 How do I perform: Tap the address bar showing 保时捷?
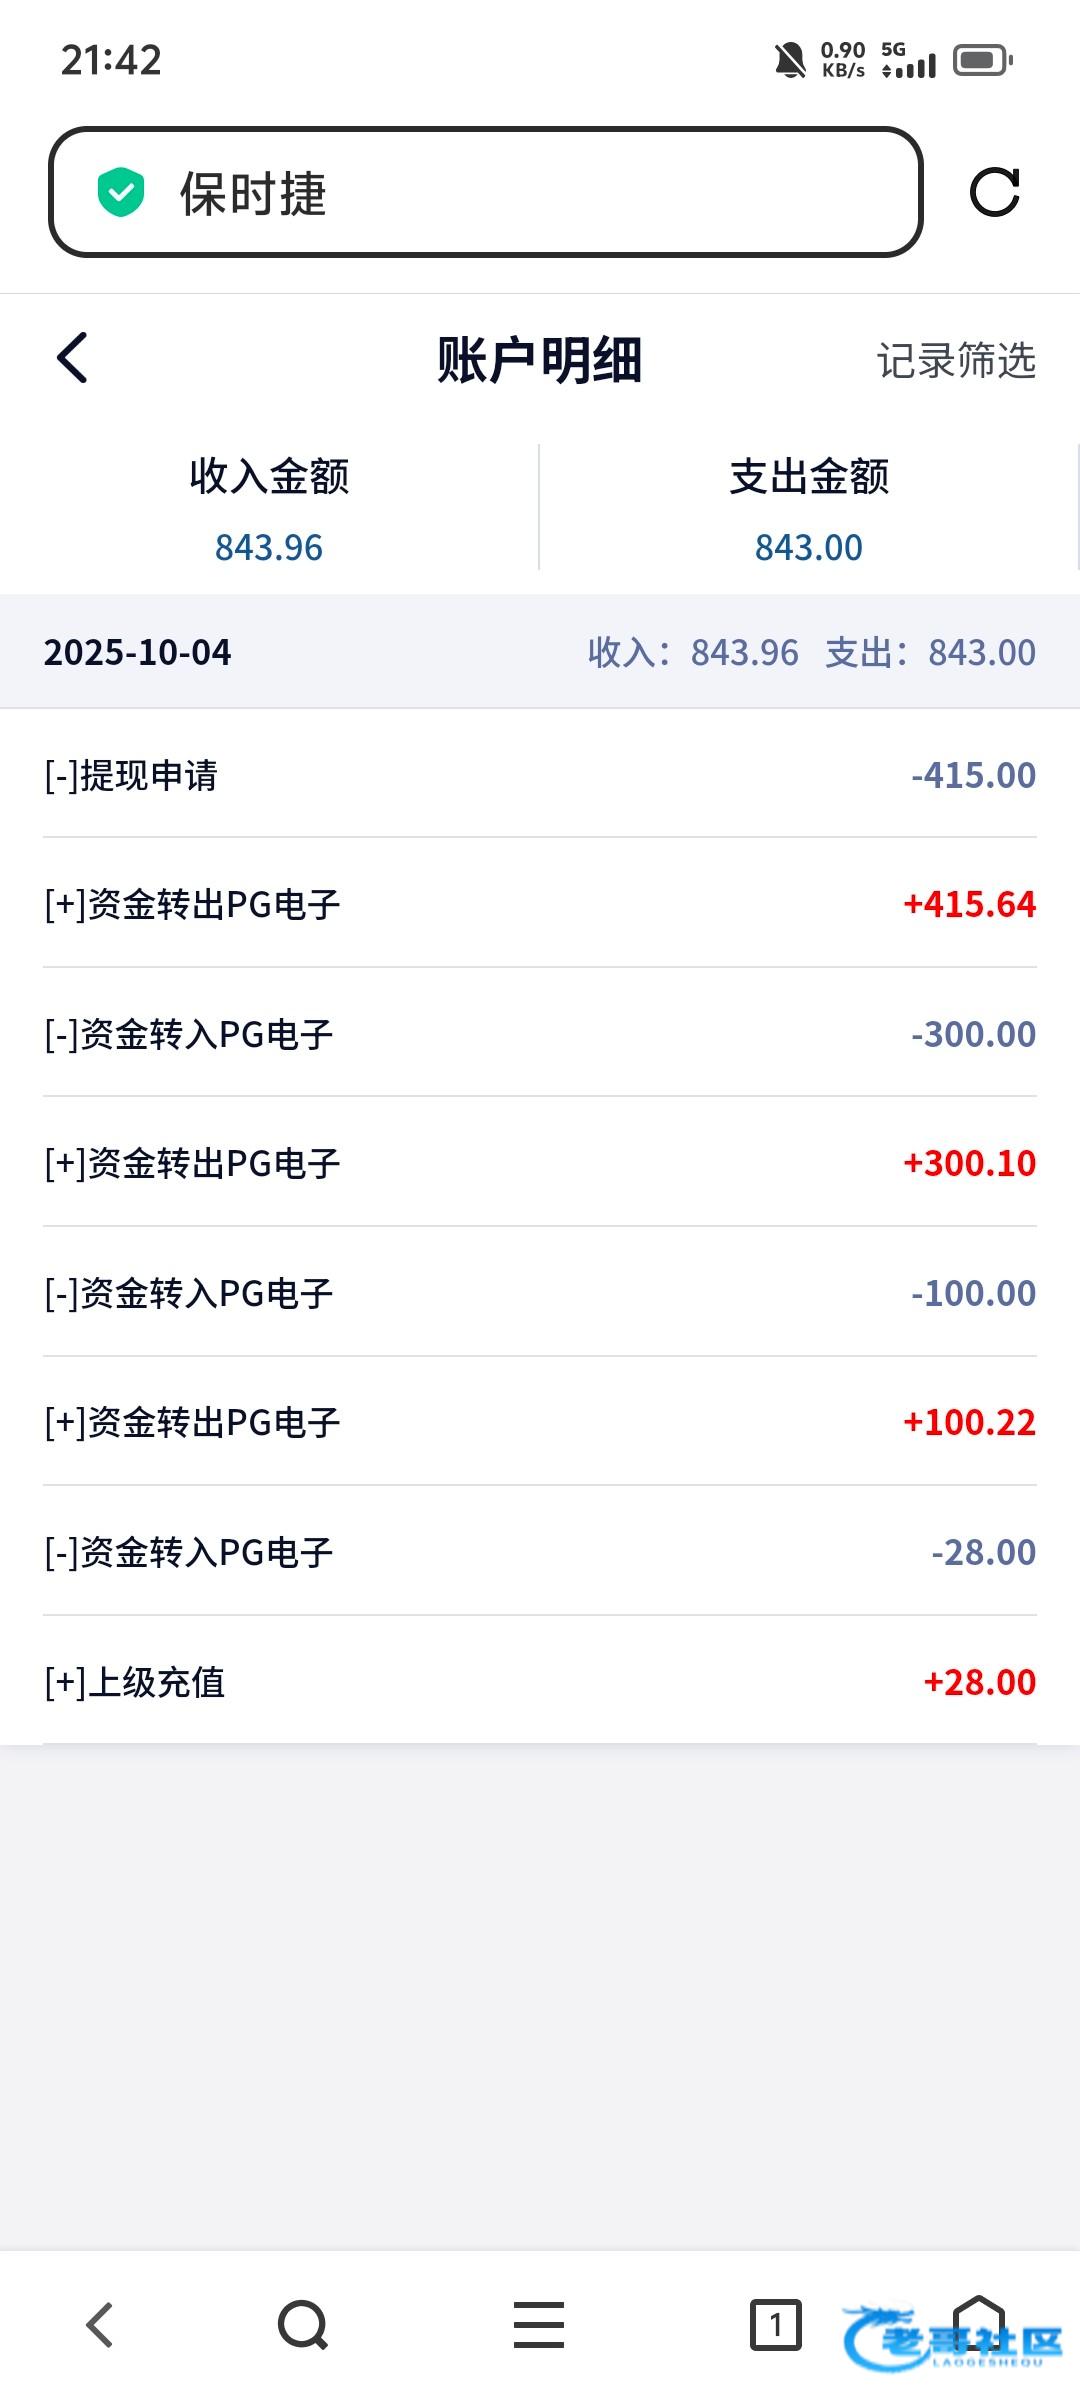485,192
